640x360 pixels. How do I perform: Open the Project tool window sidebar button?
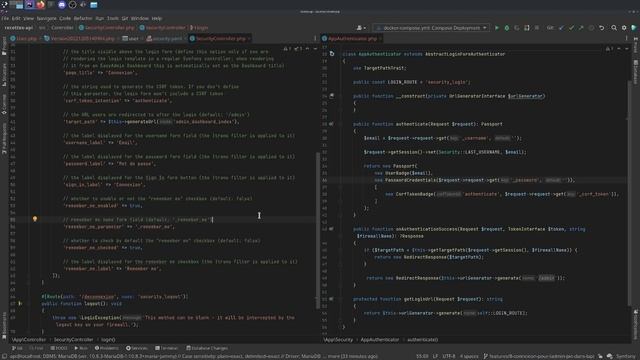pos(4,46)
